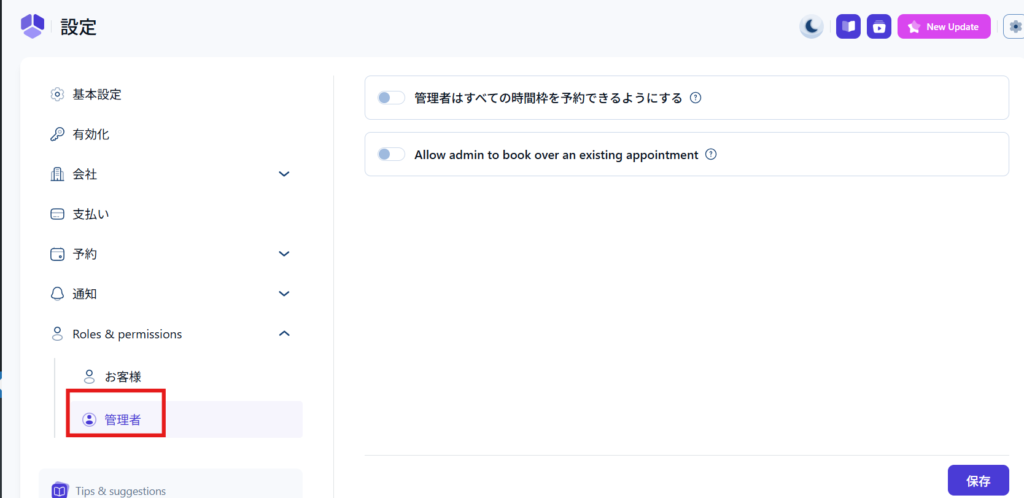The height and width of the screenshot is (498, 1024).
Task: Expand the 通知 section chevron
Action: 284,294
